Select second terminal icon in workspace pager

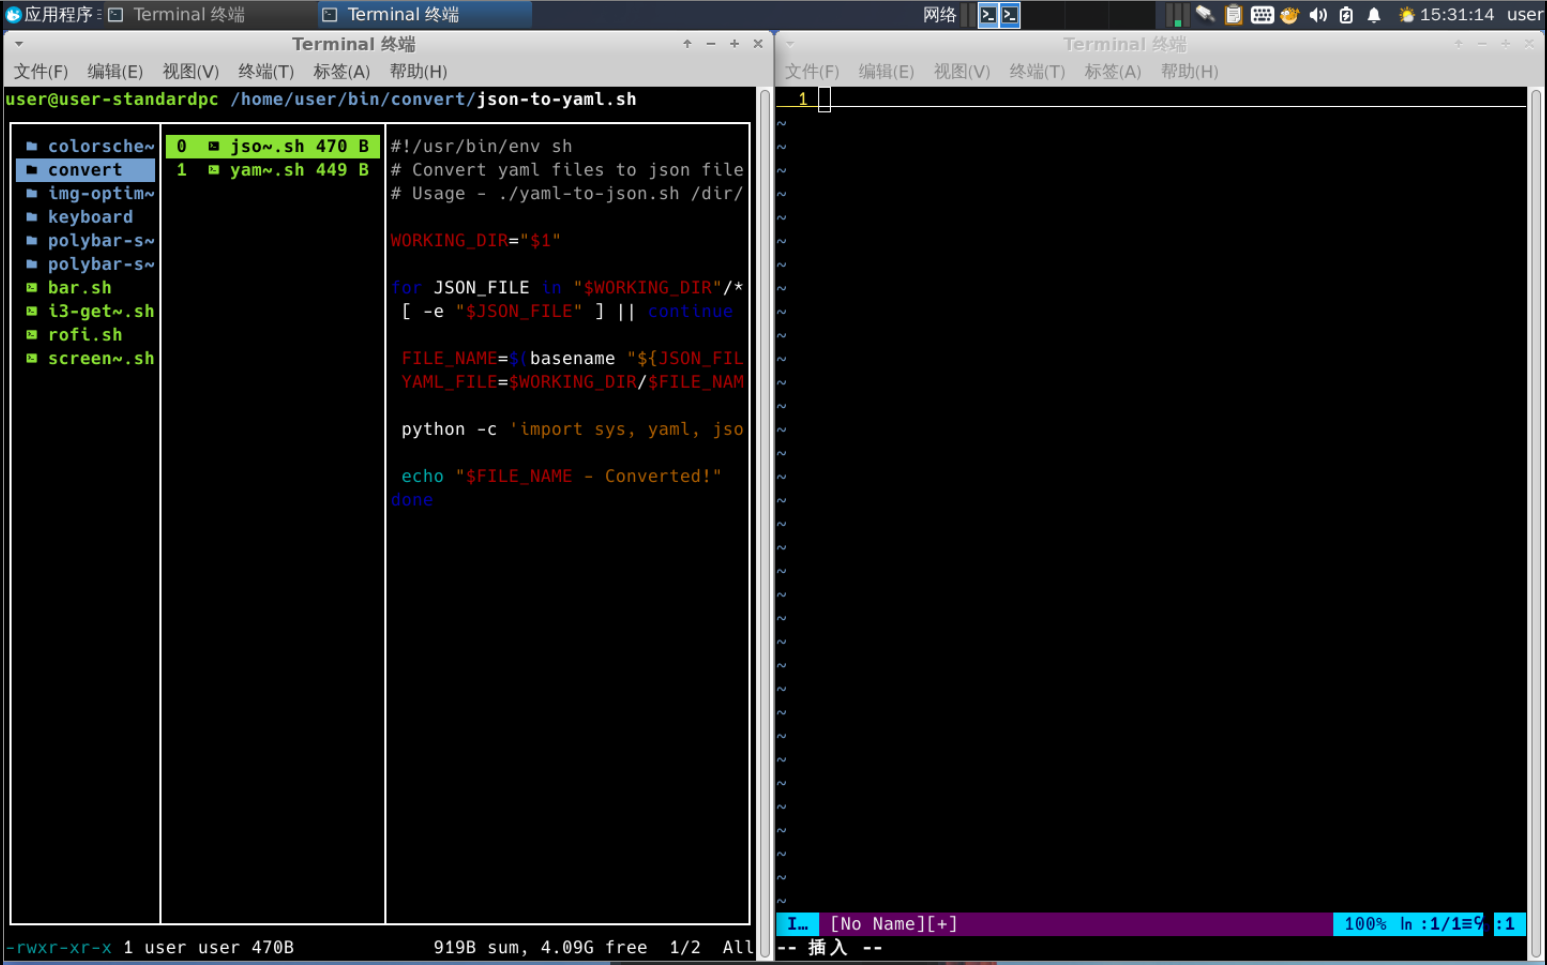pyautogui.click(x=1010, y=14)
